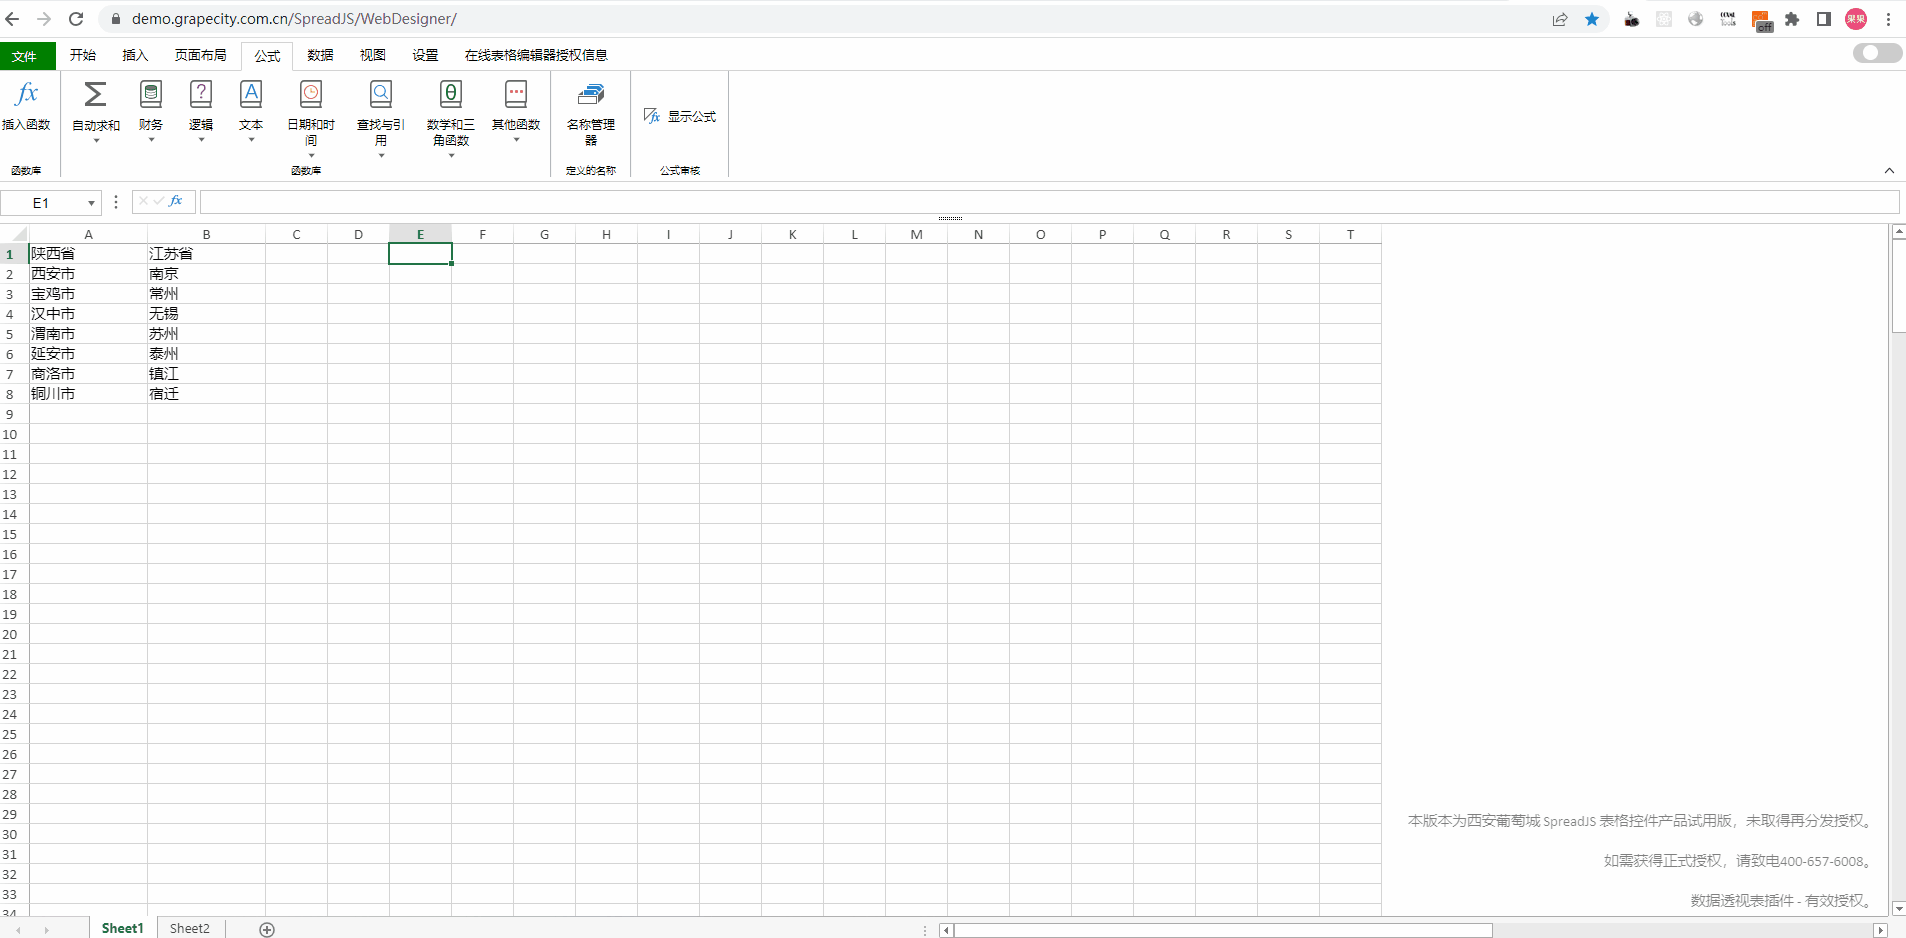Expand the AutoSum (自动求和) dropdown arrow
Viewport: 1906px width, 938px height.
pyautogui.click(x=96, y=140)
